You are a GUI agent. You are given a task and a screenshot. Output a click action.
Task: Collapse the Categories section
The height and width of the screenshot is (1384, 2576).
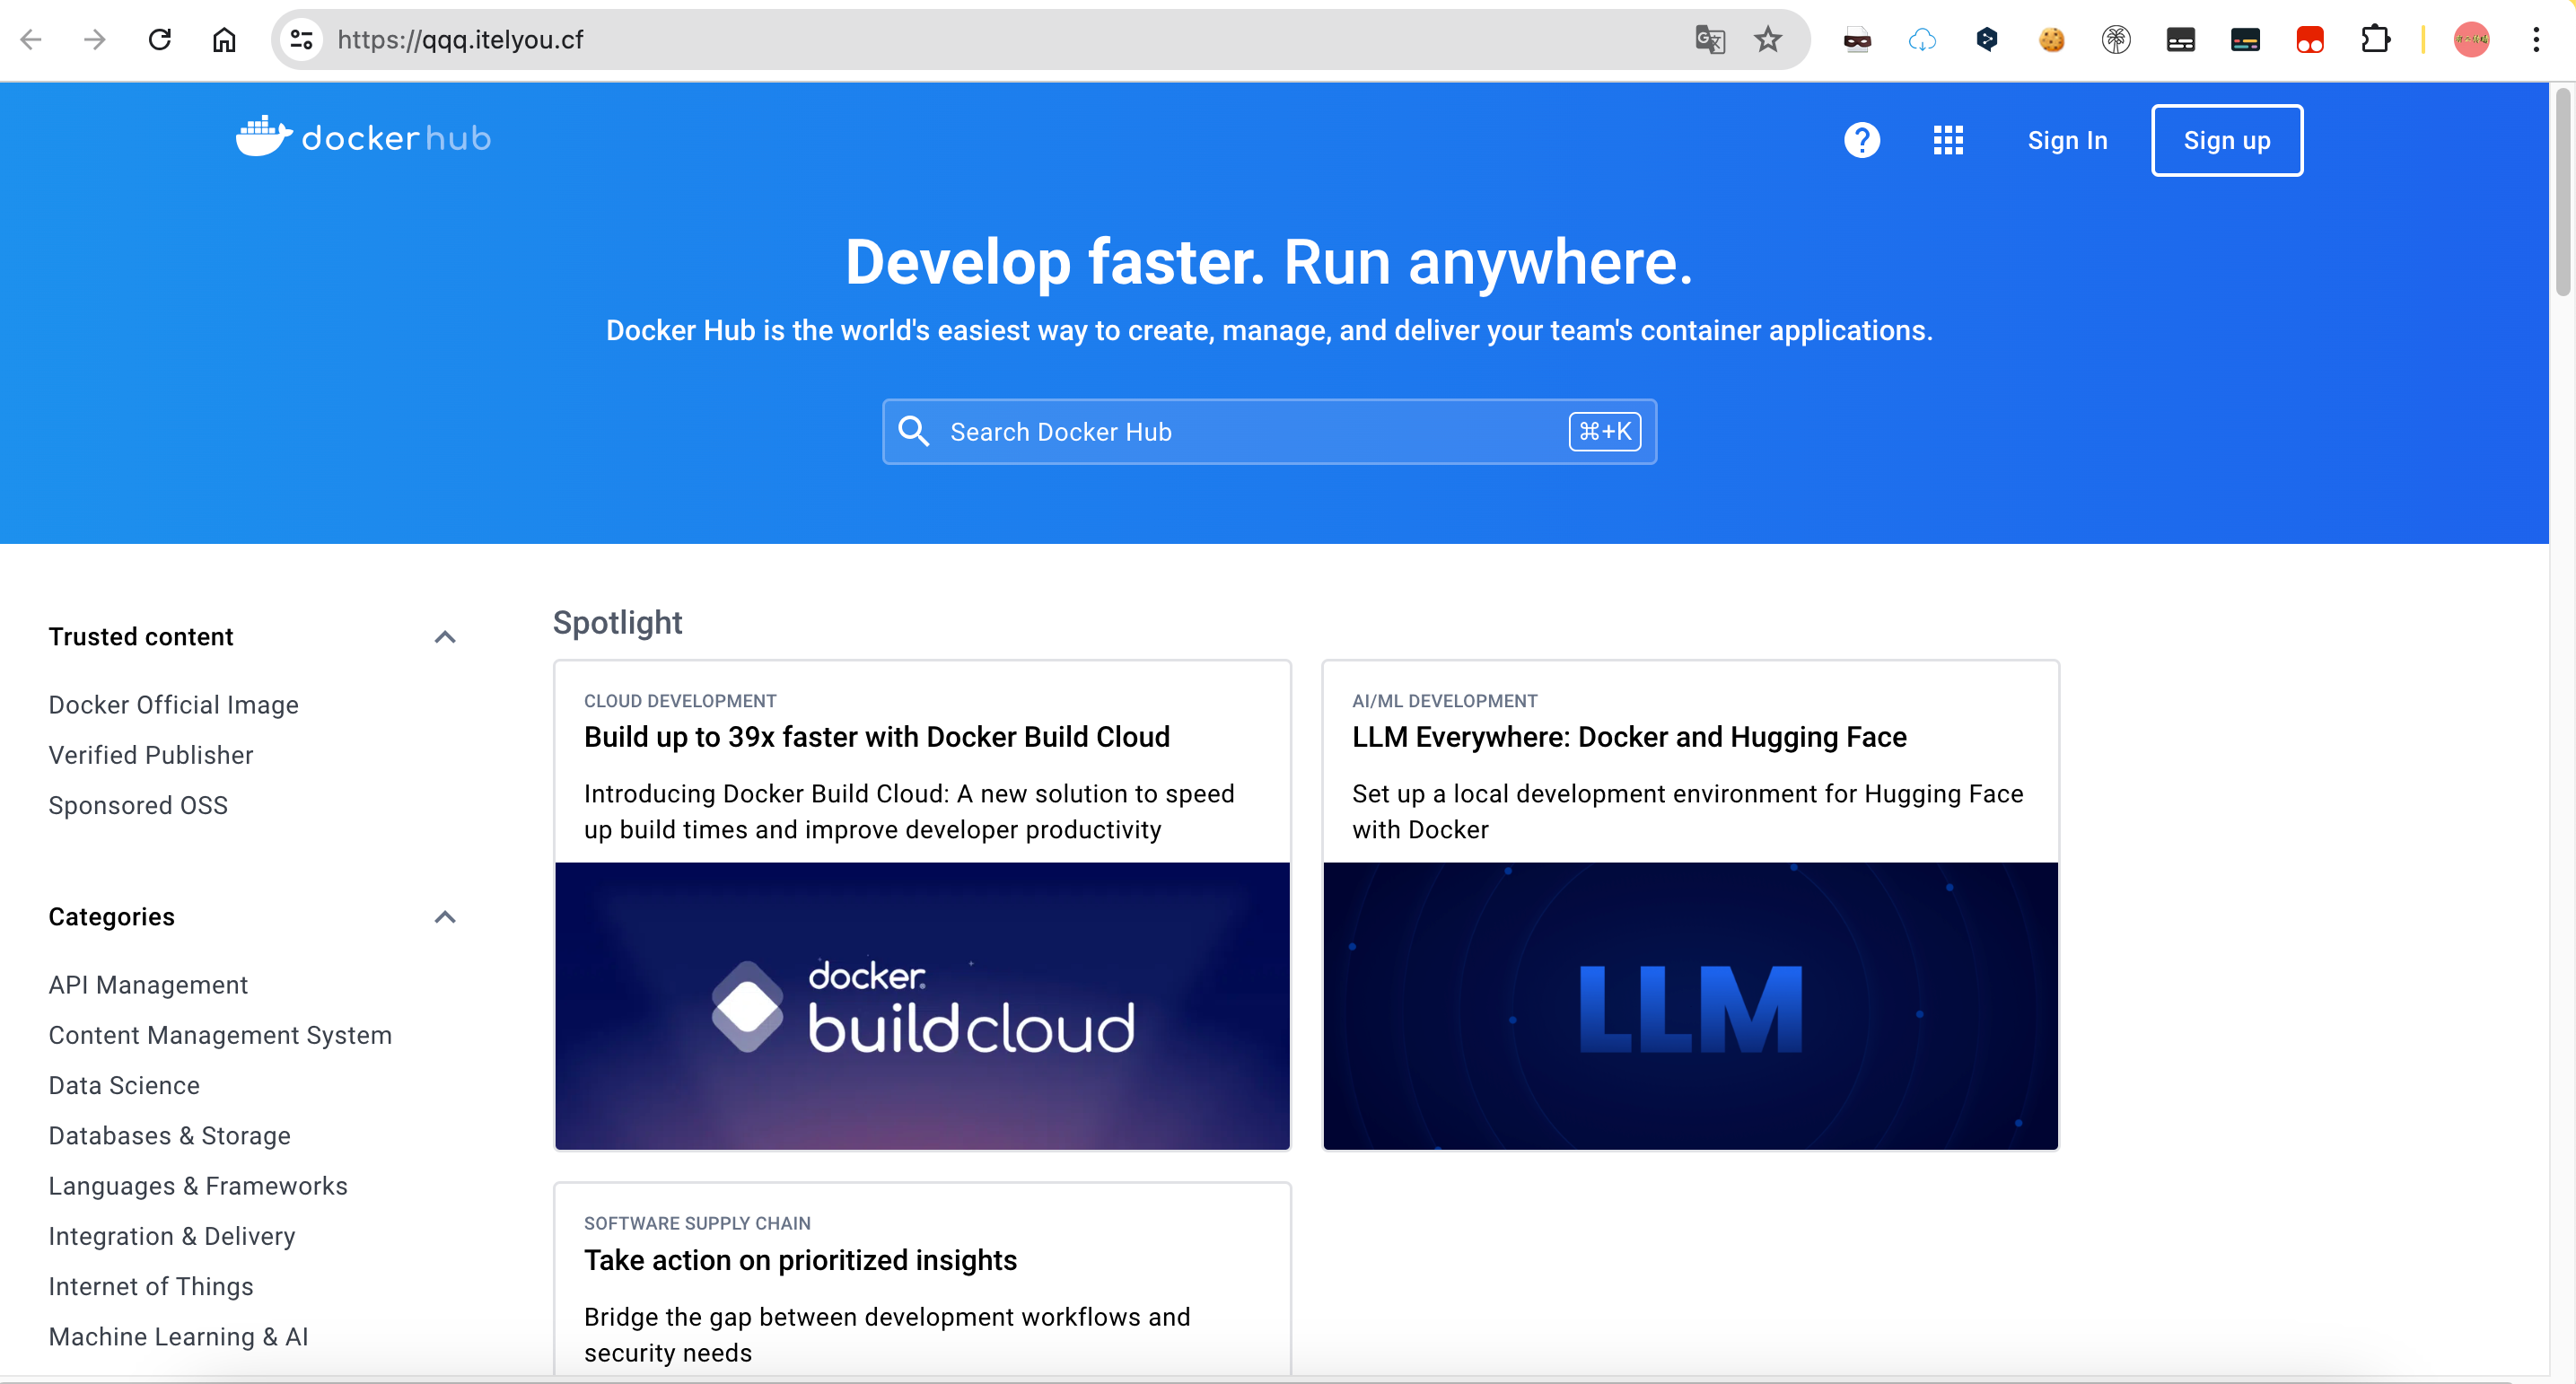tap(445, 917)
